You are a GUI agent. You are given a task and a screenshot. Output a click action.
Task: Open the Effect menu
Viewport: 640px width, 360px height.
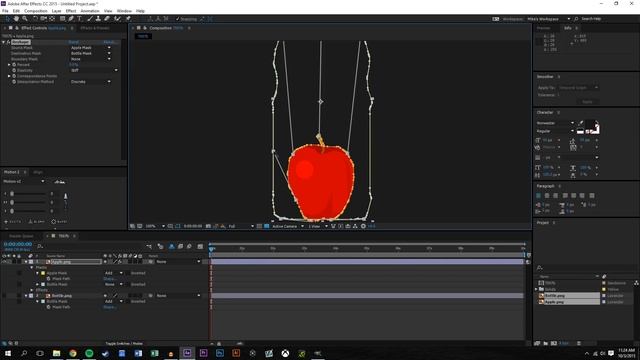coord(71,11)
